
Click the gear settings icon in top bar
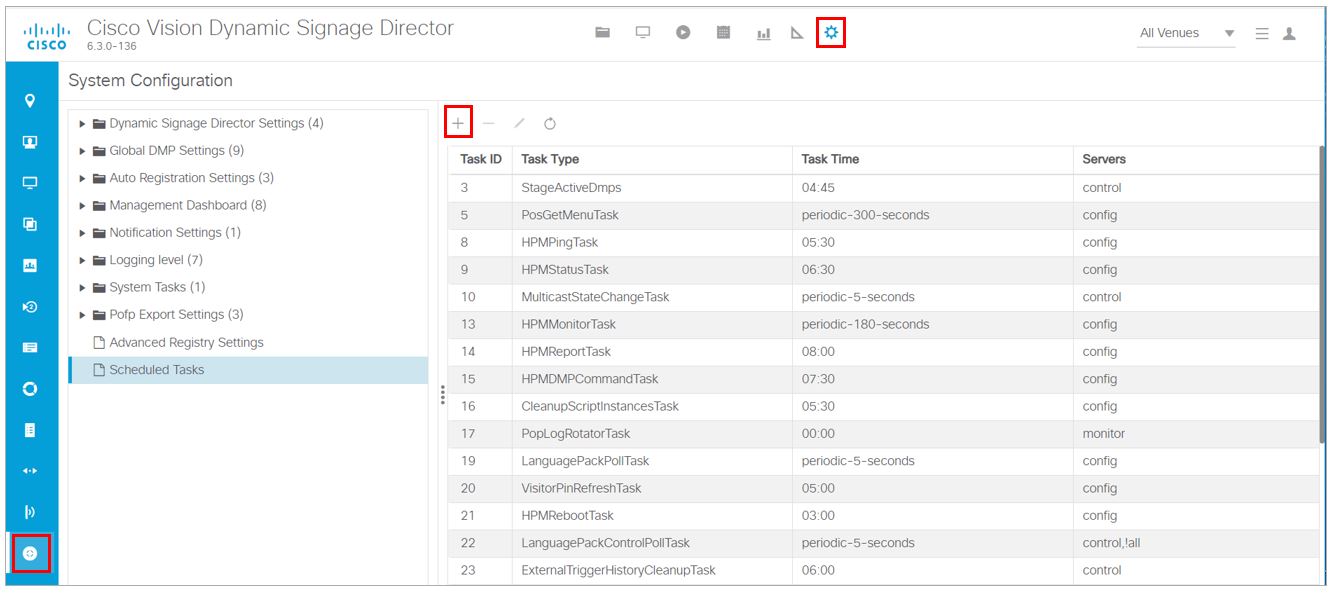pos(831,33)
